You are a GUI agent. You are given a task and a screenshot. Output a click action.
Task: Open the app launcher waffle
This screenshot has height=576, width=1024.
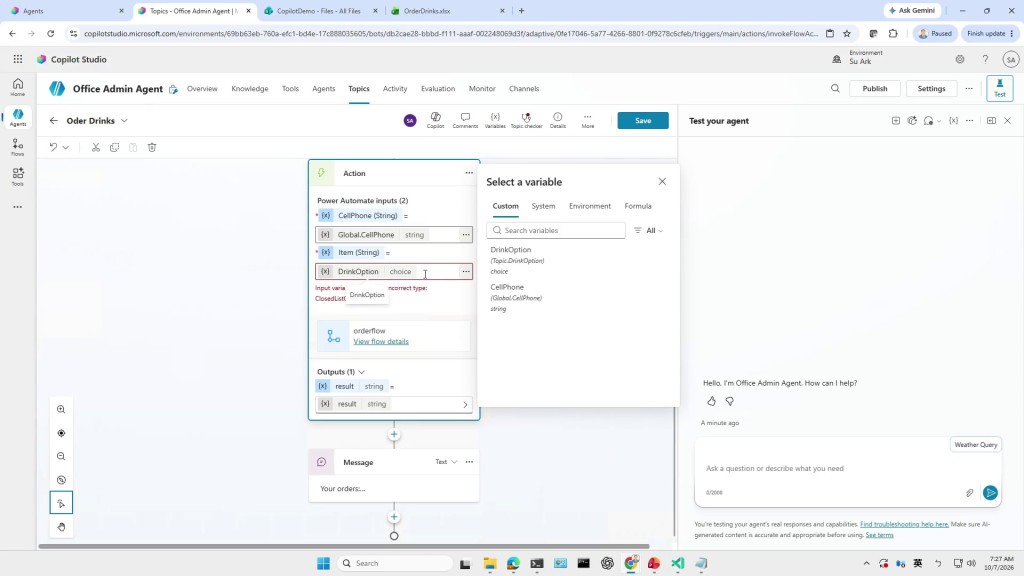[18, 59]
